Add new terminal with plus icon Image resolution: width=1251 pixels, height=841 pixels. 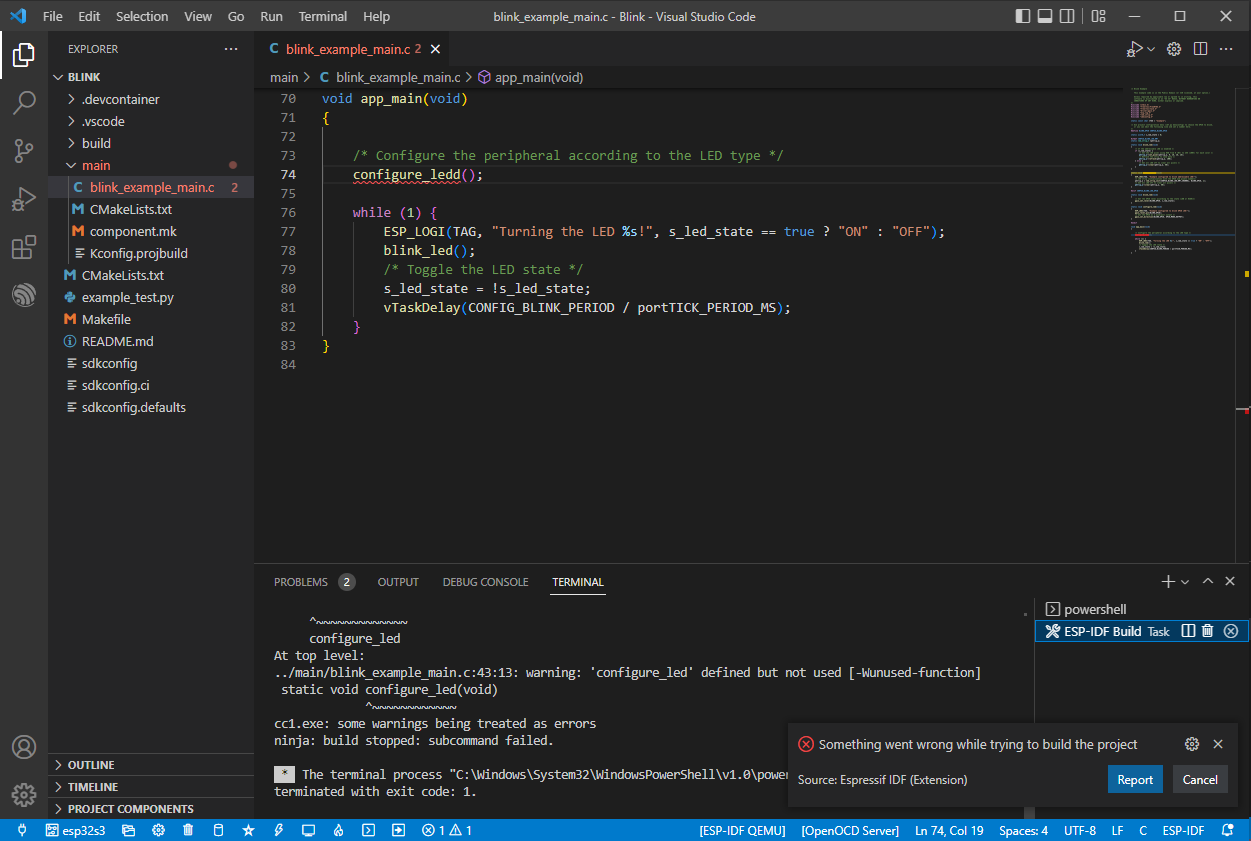1167,582
